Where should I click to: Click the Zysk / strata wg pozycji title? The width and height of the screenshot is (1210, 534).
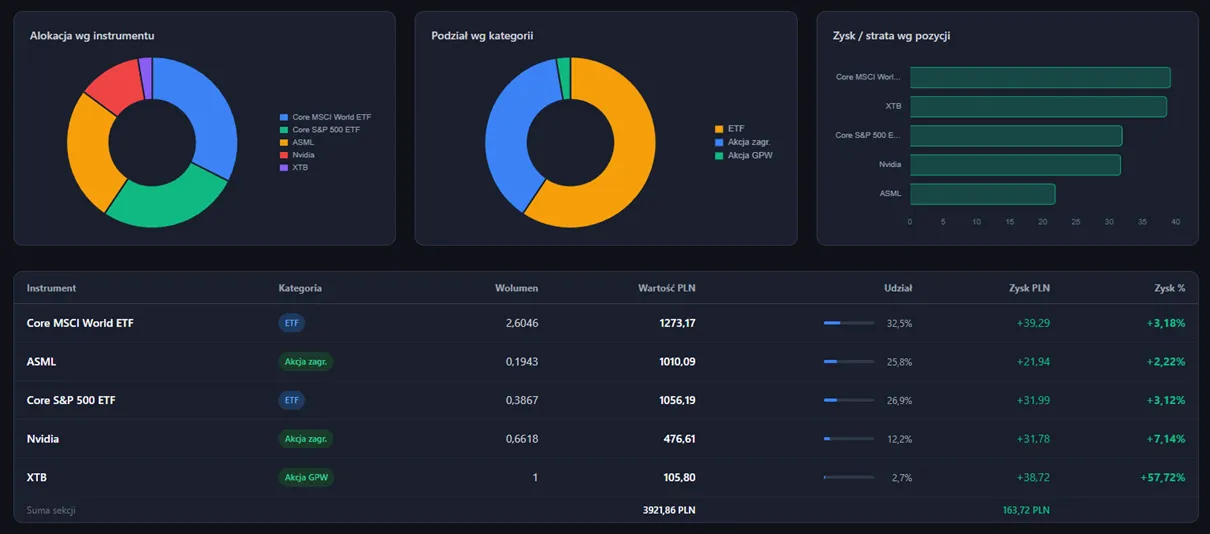[891, 36]
